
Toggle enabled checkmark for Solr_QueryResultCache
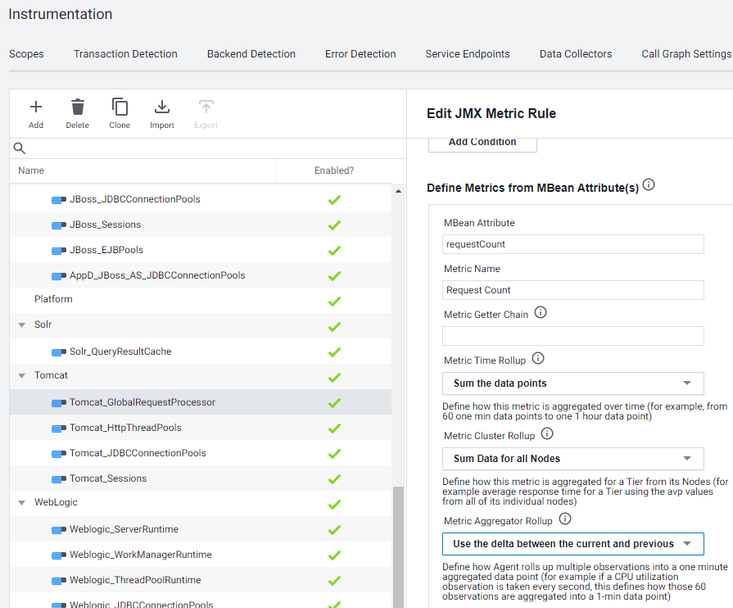click(334, 352)
